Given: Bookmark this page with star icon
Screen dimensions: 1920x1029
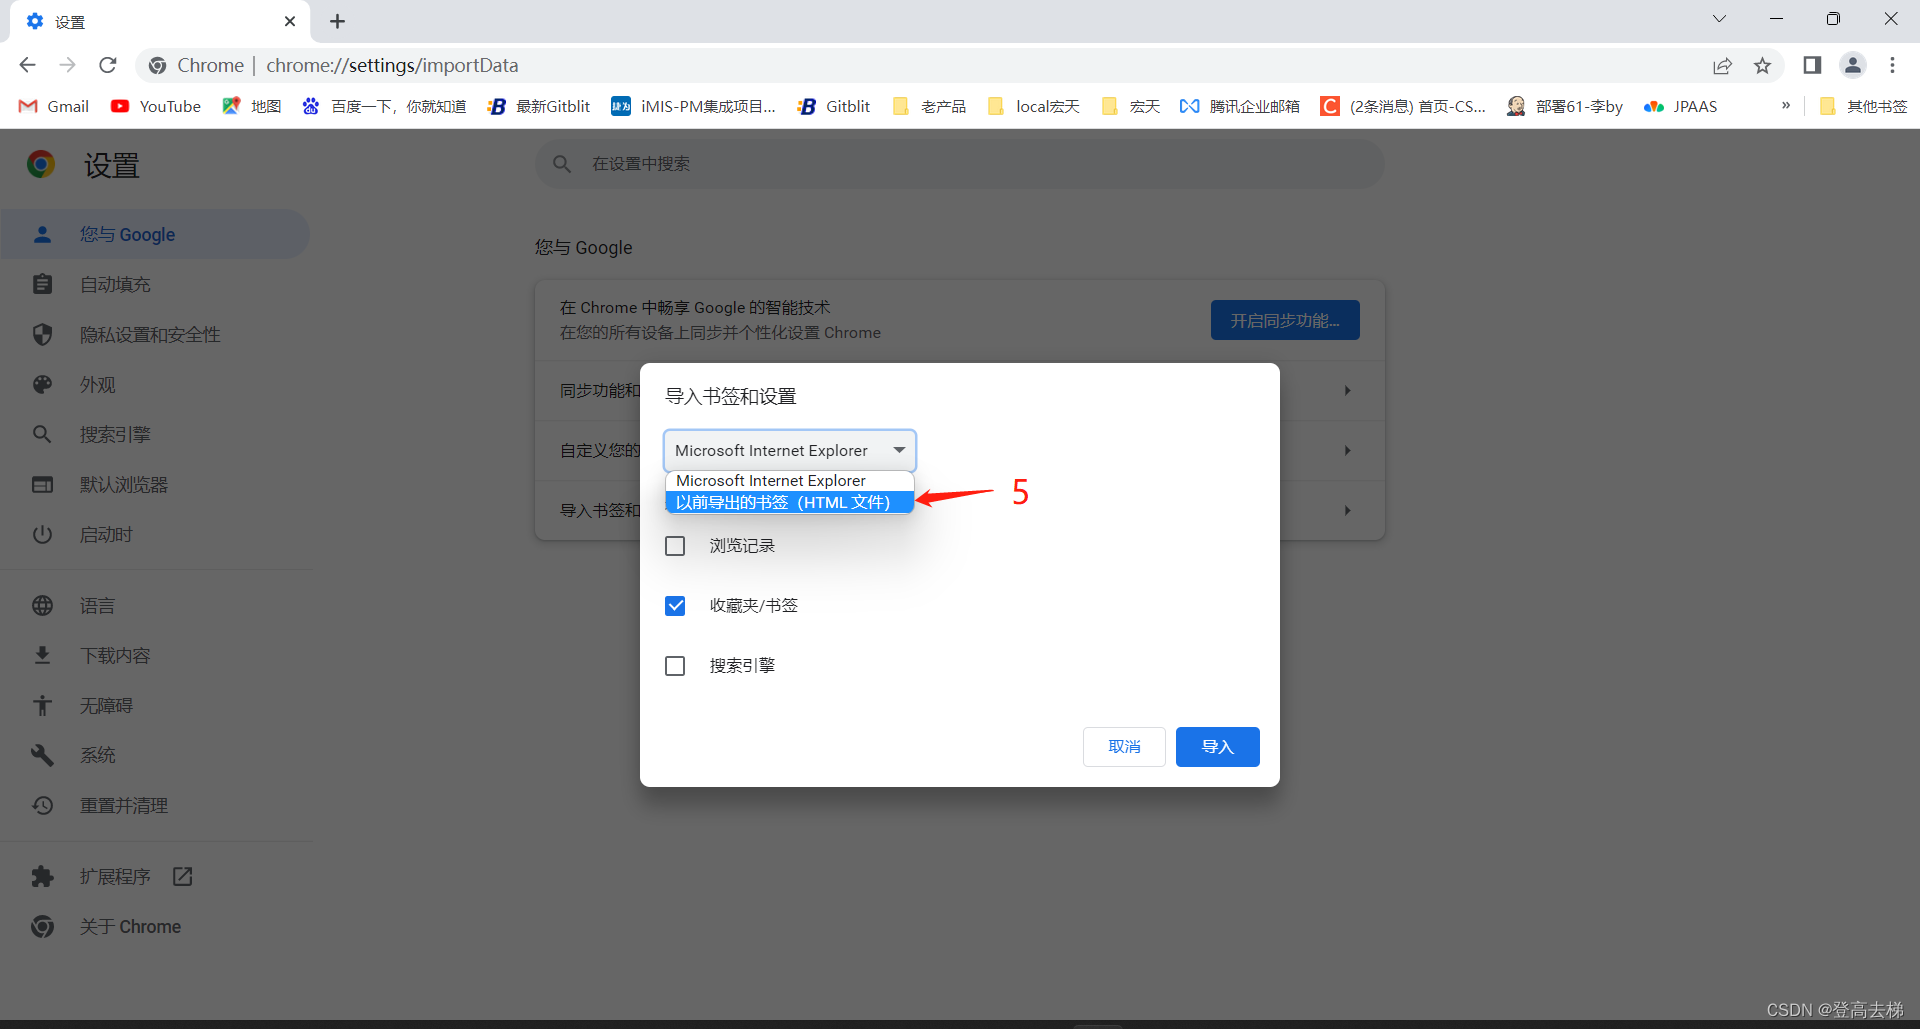Looking at the screenshot, I should [1762, 65].
